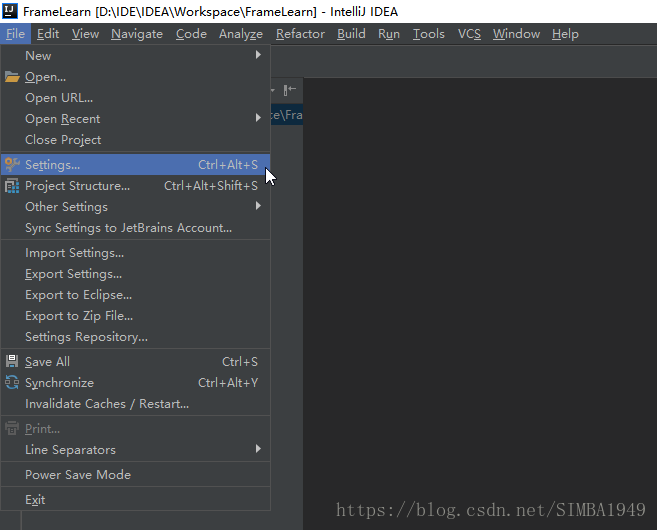
Task: Select Export Settings...
Action: (x=135, y=274)
